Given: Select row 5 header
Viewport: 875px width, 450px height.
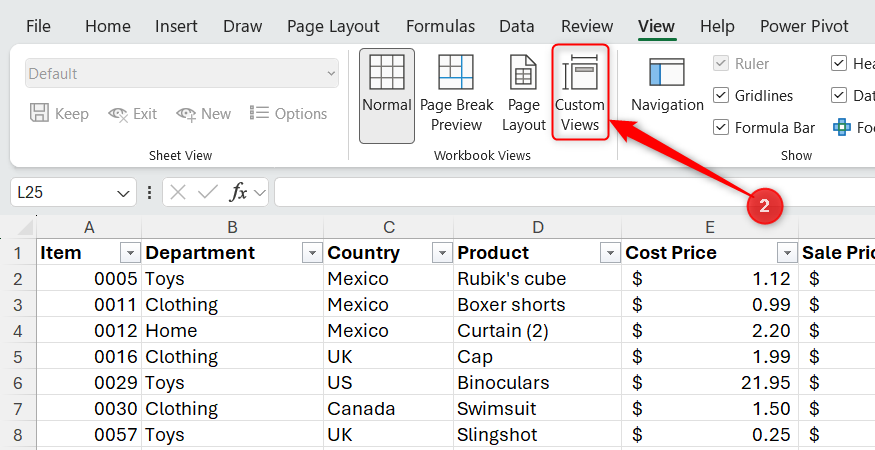Looking at the screenshot, I should (x=18, y=356).
